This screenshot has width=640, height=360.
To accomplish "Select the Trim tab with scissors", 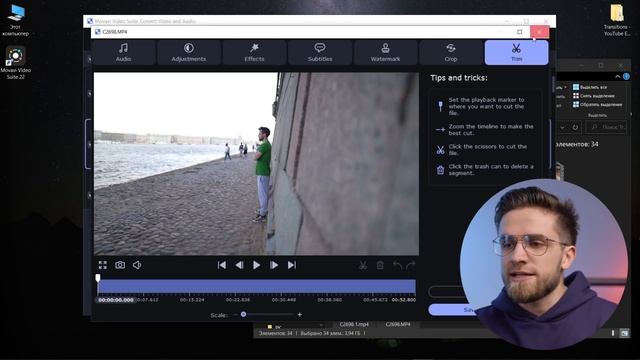I will (x=516, y=52).
